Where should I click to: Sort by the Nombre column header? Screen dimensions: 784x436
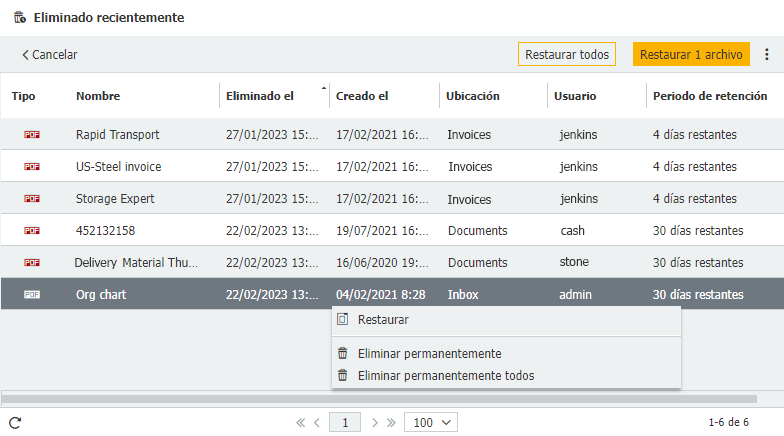point(98,96)
